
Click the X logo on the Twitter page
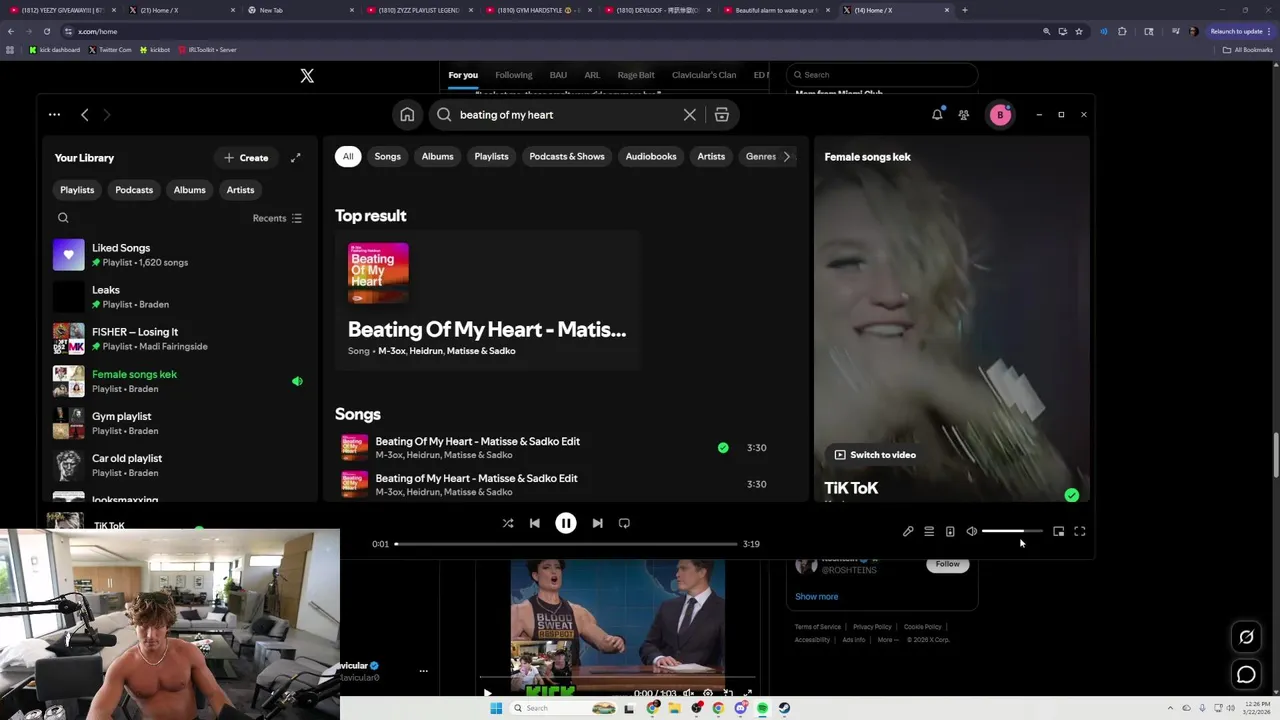(x=307, y=75)
